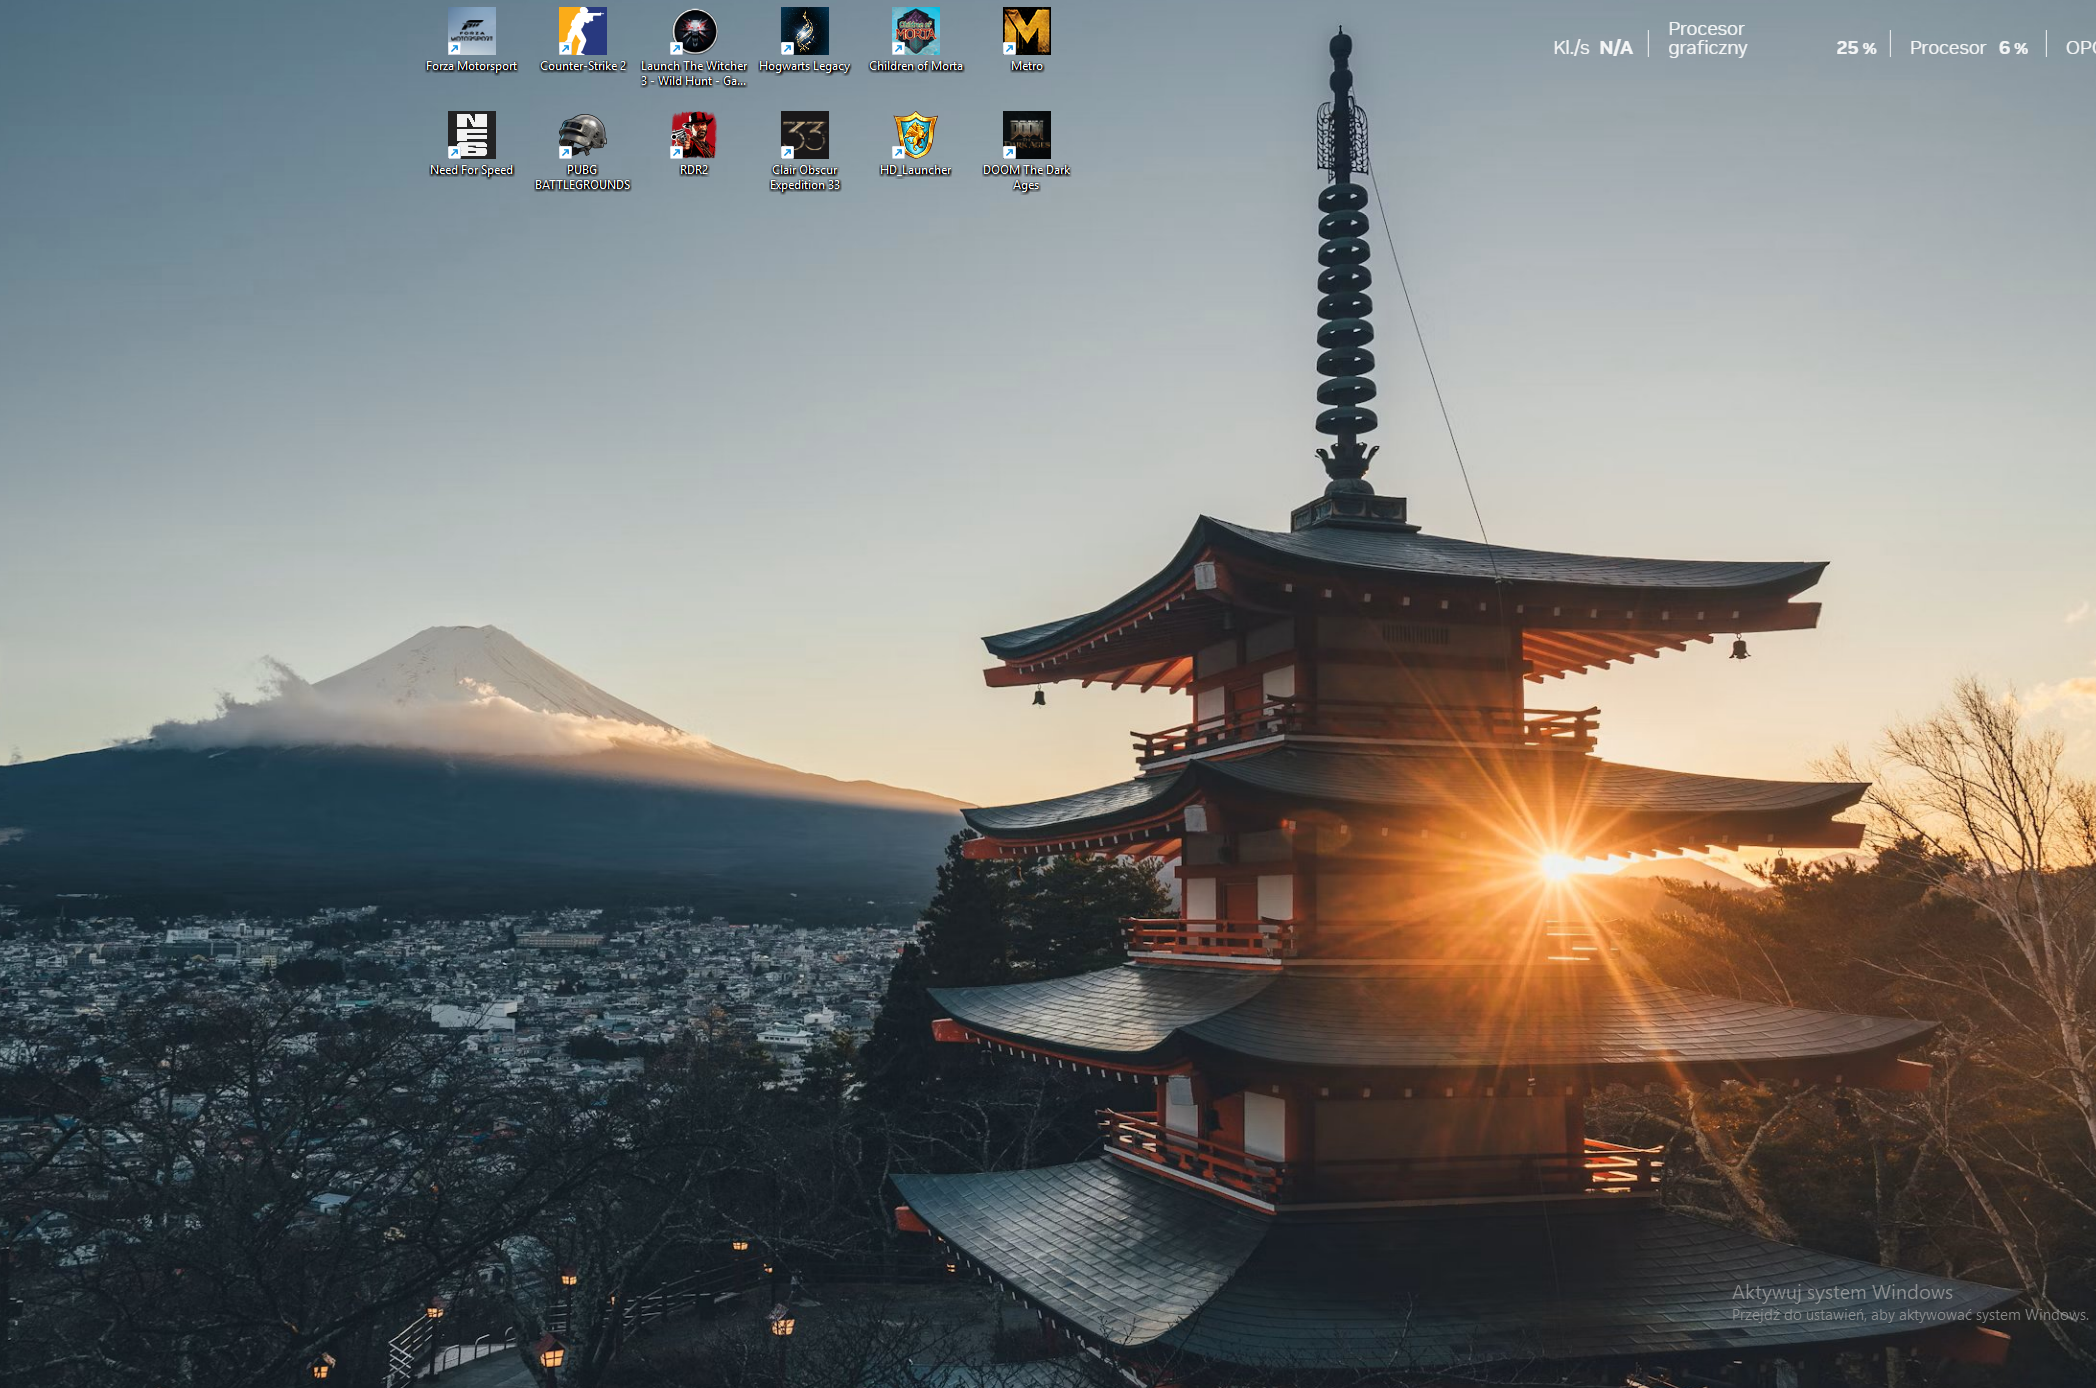Click the Aktywuj system Windows heading
This screenshot has width=2096, height=1388.
[x=1842, y=1292]
